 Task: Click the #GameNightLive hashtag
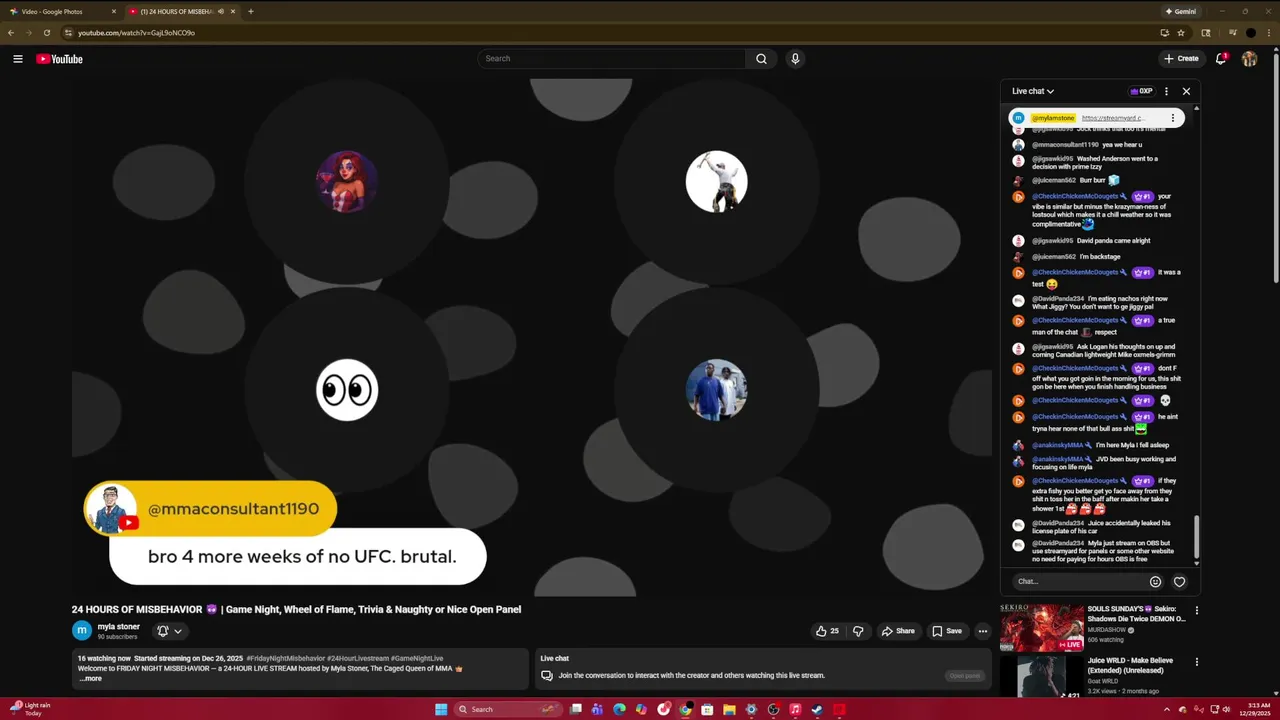pos(417,658)
